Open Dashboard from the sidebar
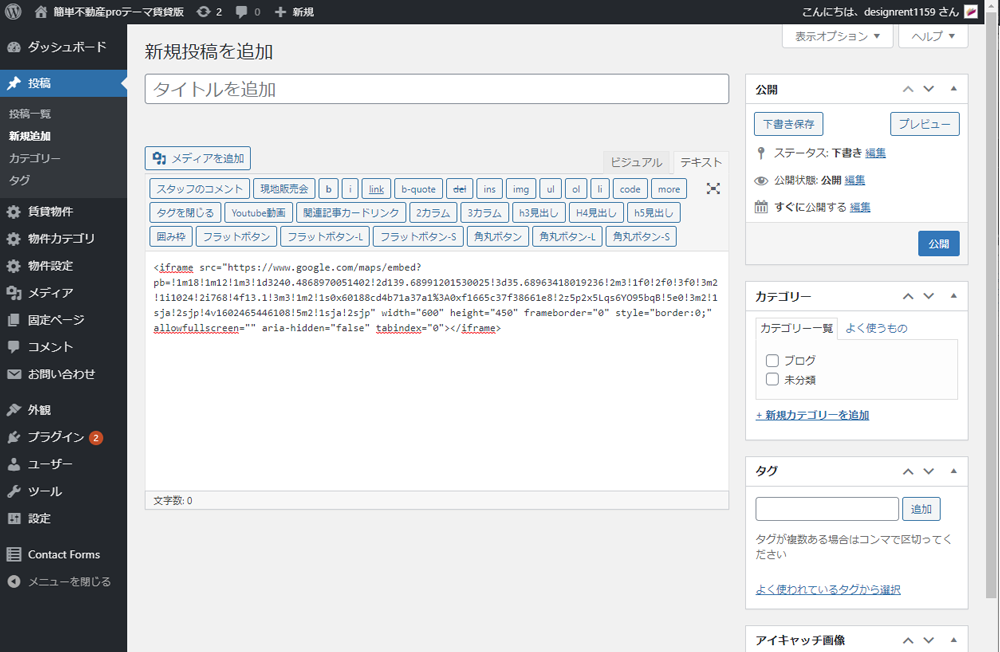1000x652 pixels. coord(66,47)
